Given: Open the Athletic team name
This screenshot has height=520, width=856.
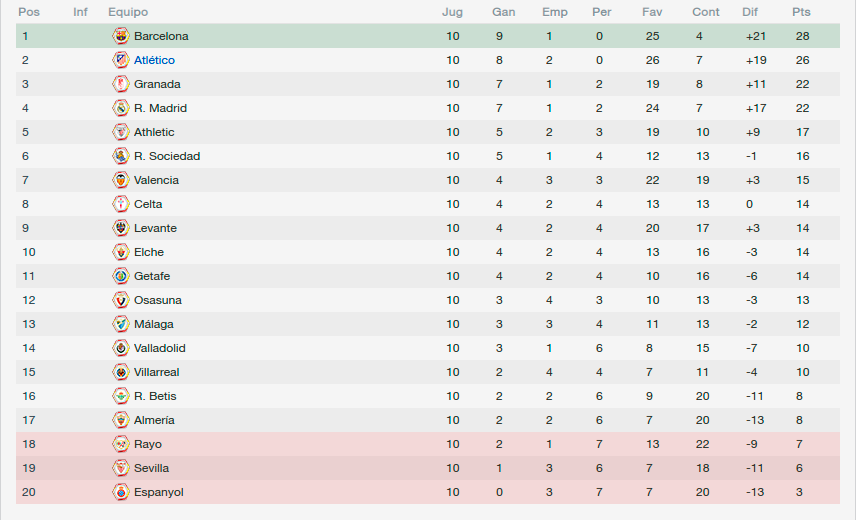Looking at the screenshot, I should [154, 132].
